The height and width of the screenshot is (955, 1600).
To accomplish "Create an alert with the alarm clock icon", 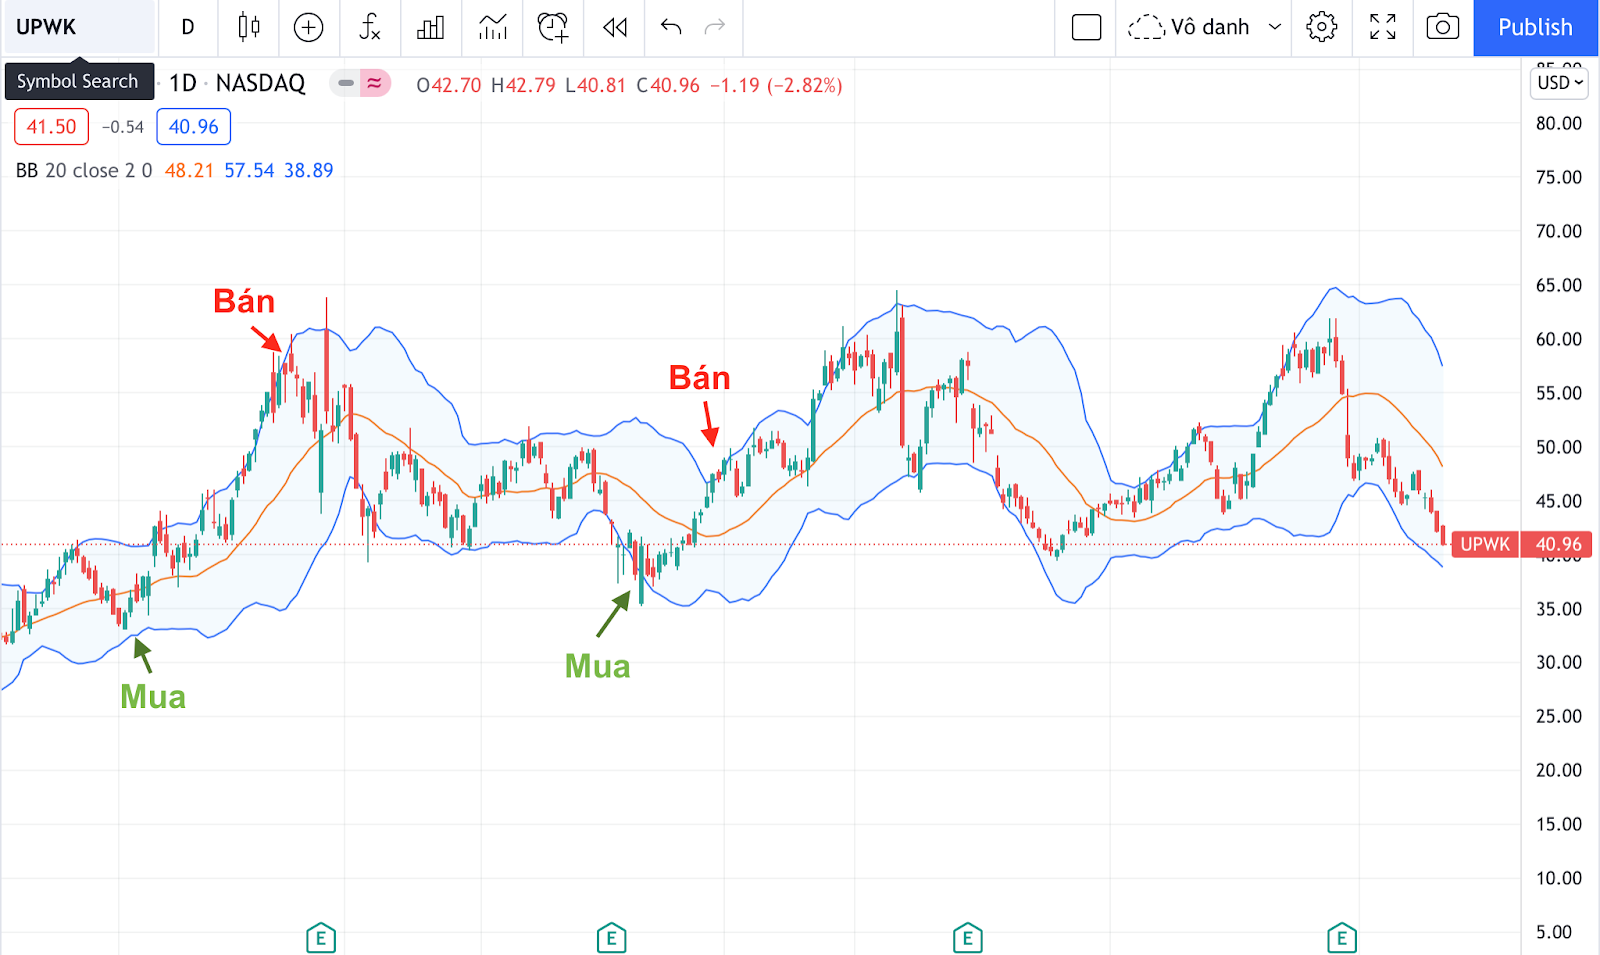I will (553, 27).
